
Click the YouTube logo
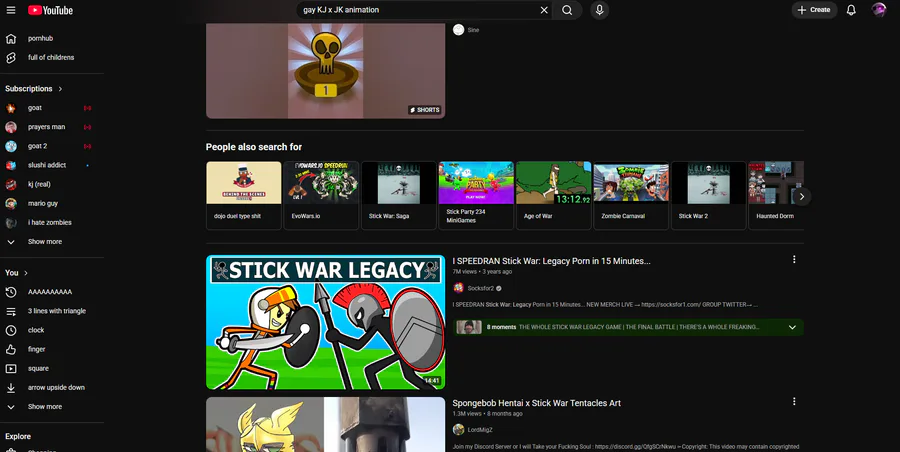point(51,10)
